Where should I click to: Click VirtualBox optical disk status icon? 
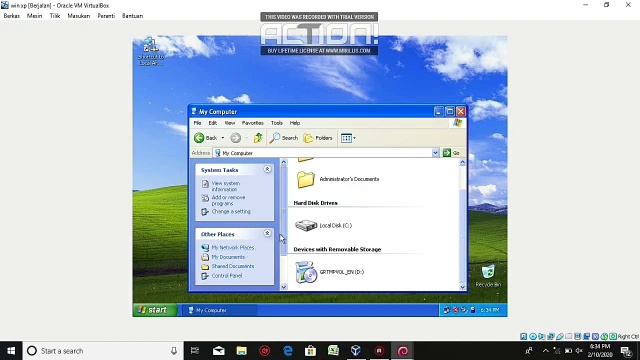(533, 337)
